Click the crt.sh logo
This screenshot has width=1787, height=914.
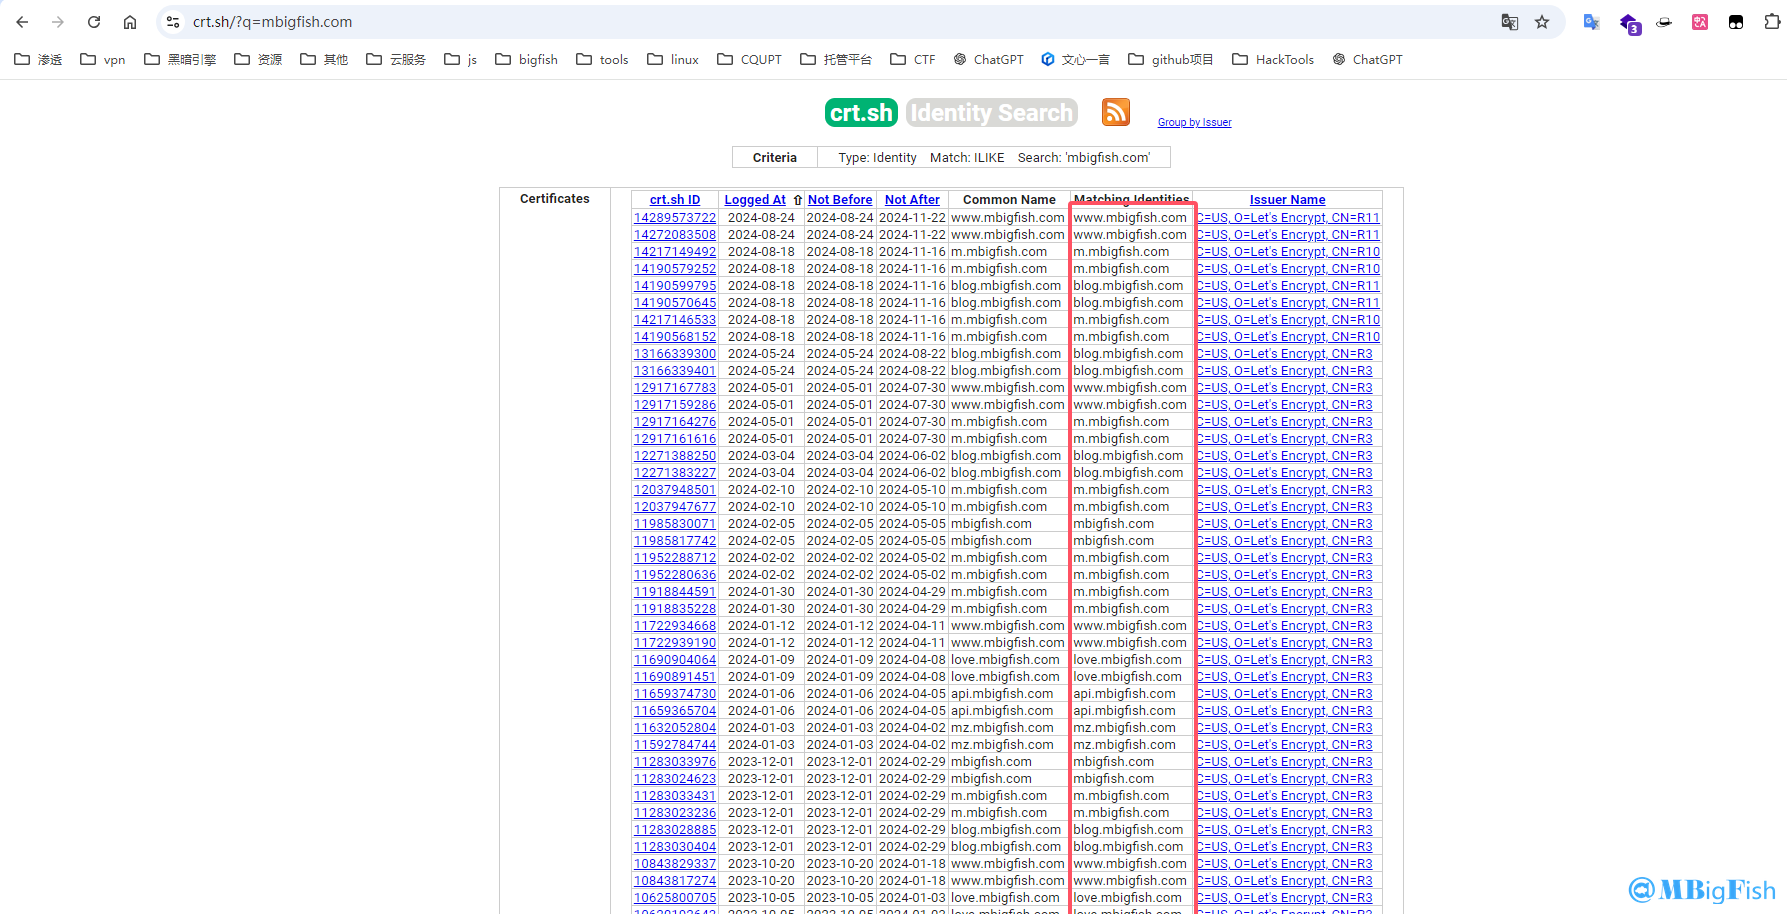[861, 113]
